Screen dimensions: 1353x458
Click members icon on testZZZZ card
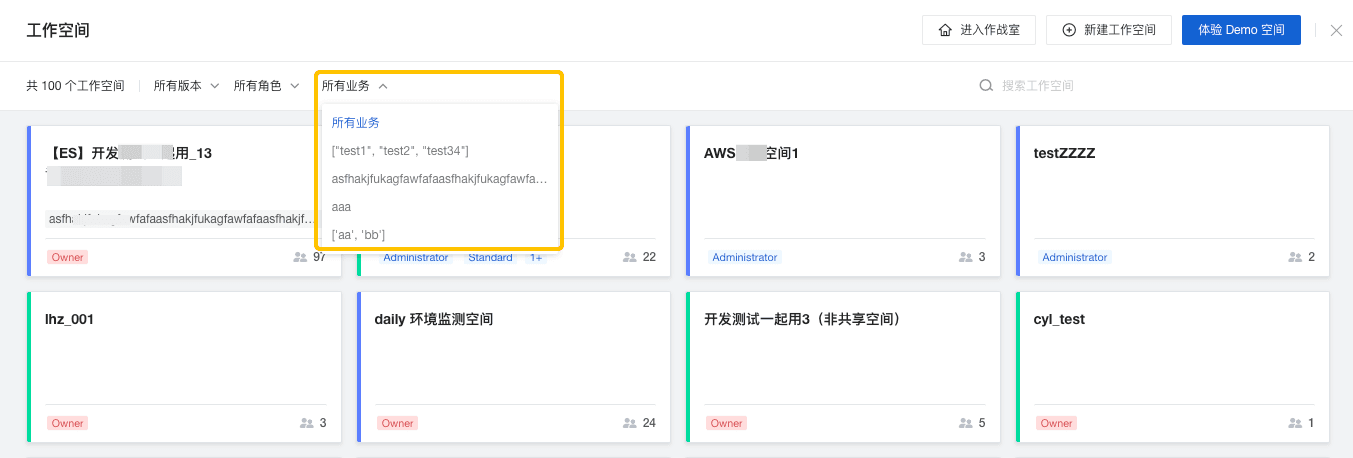coord(1295,257)
